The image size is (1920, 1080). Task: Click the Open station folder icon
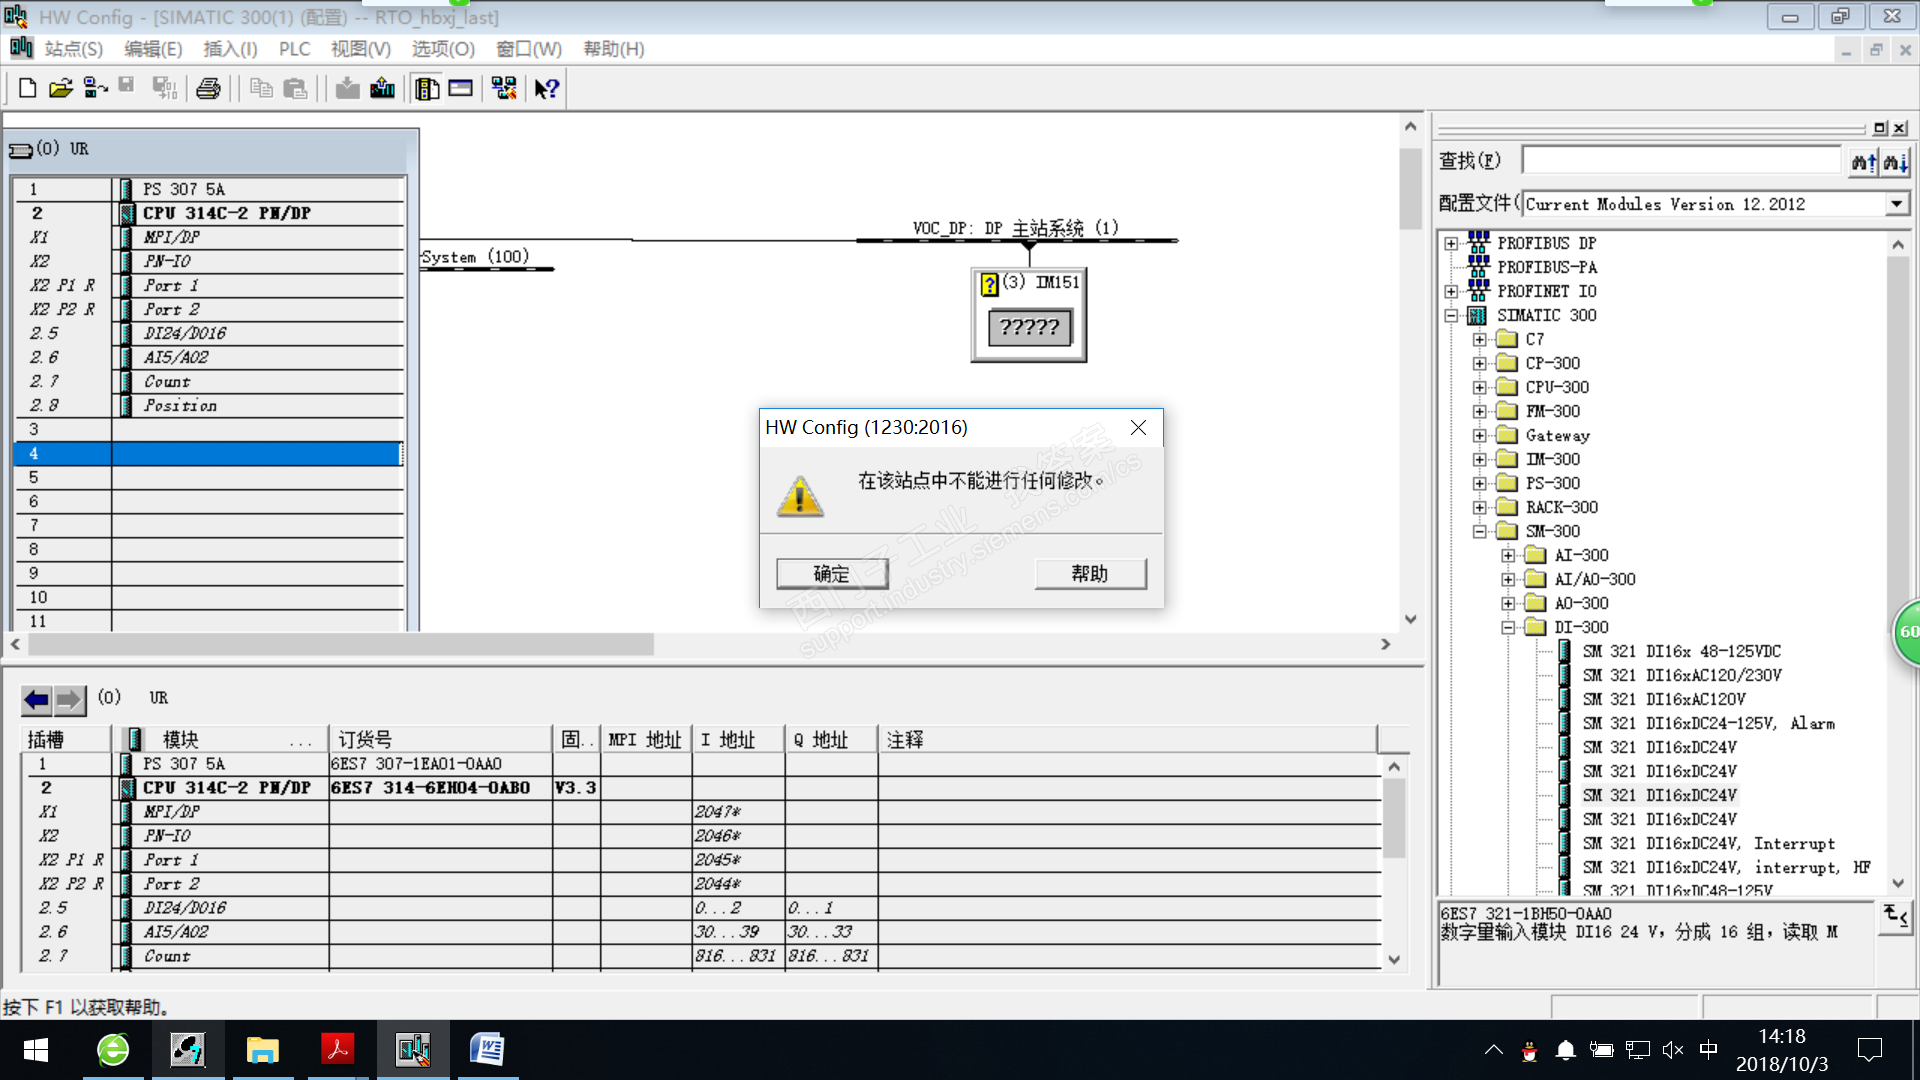coord(61,89)
